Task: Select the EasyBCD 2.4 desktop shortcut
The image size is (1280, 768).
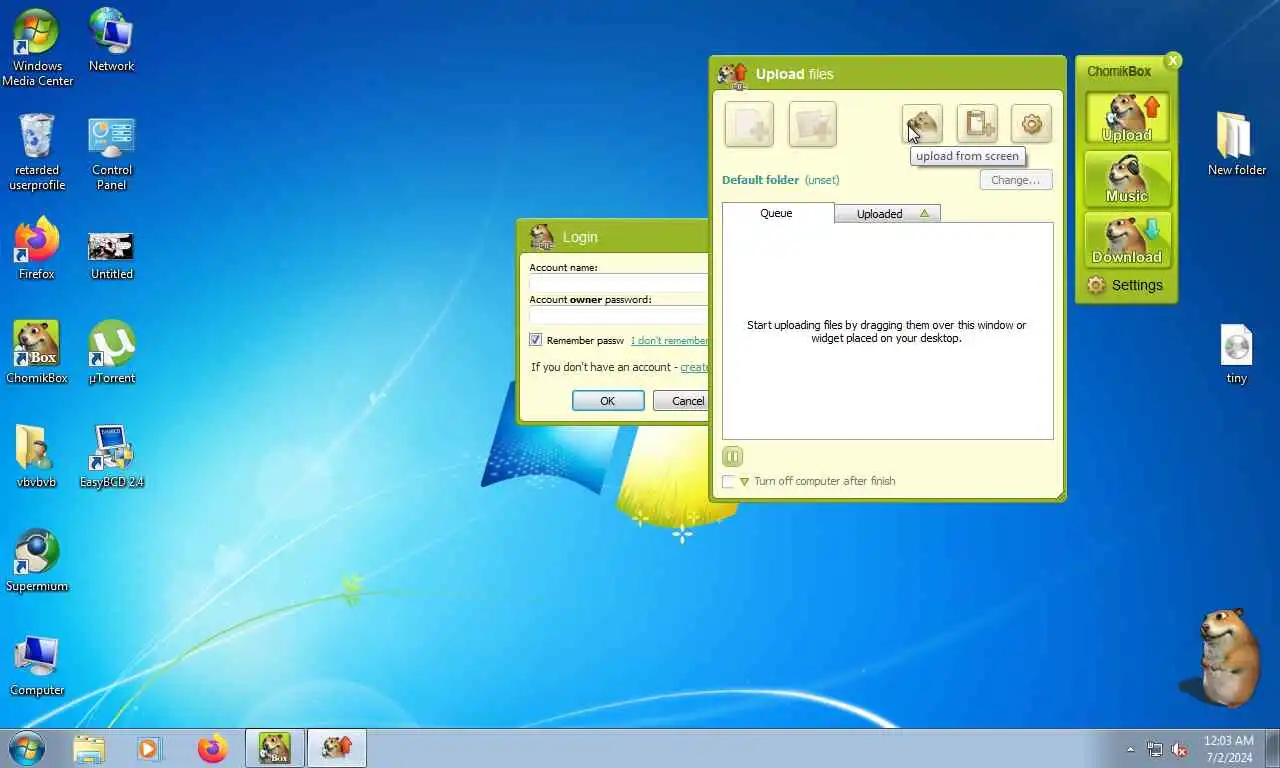Action: [111, 456]
